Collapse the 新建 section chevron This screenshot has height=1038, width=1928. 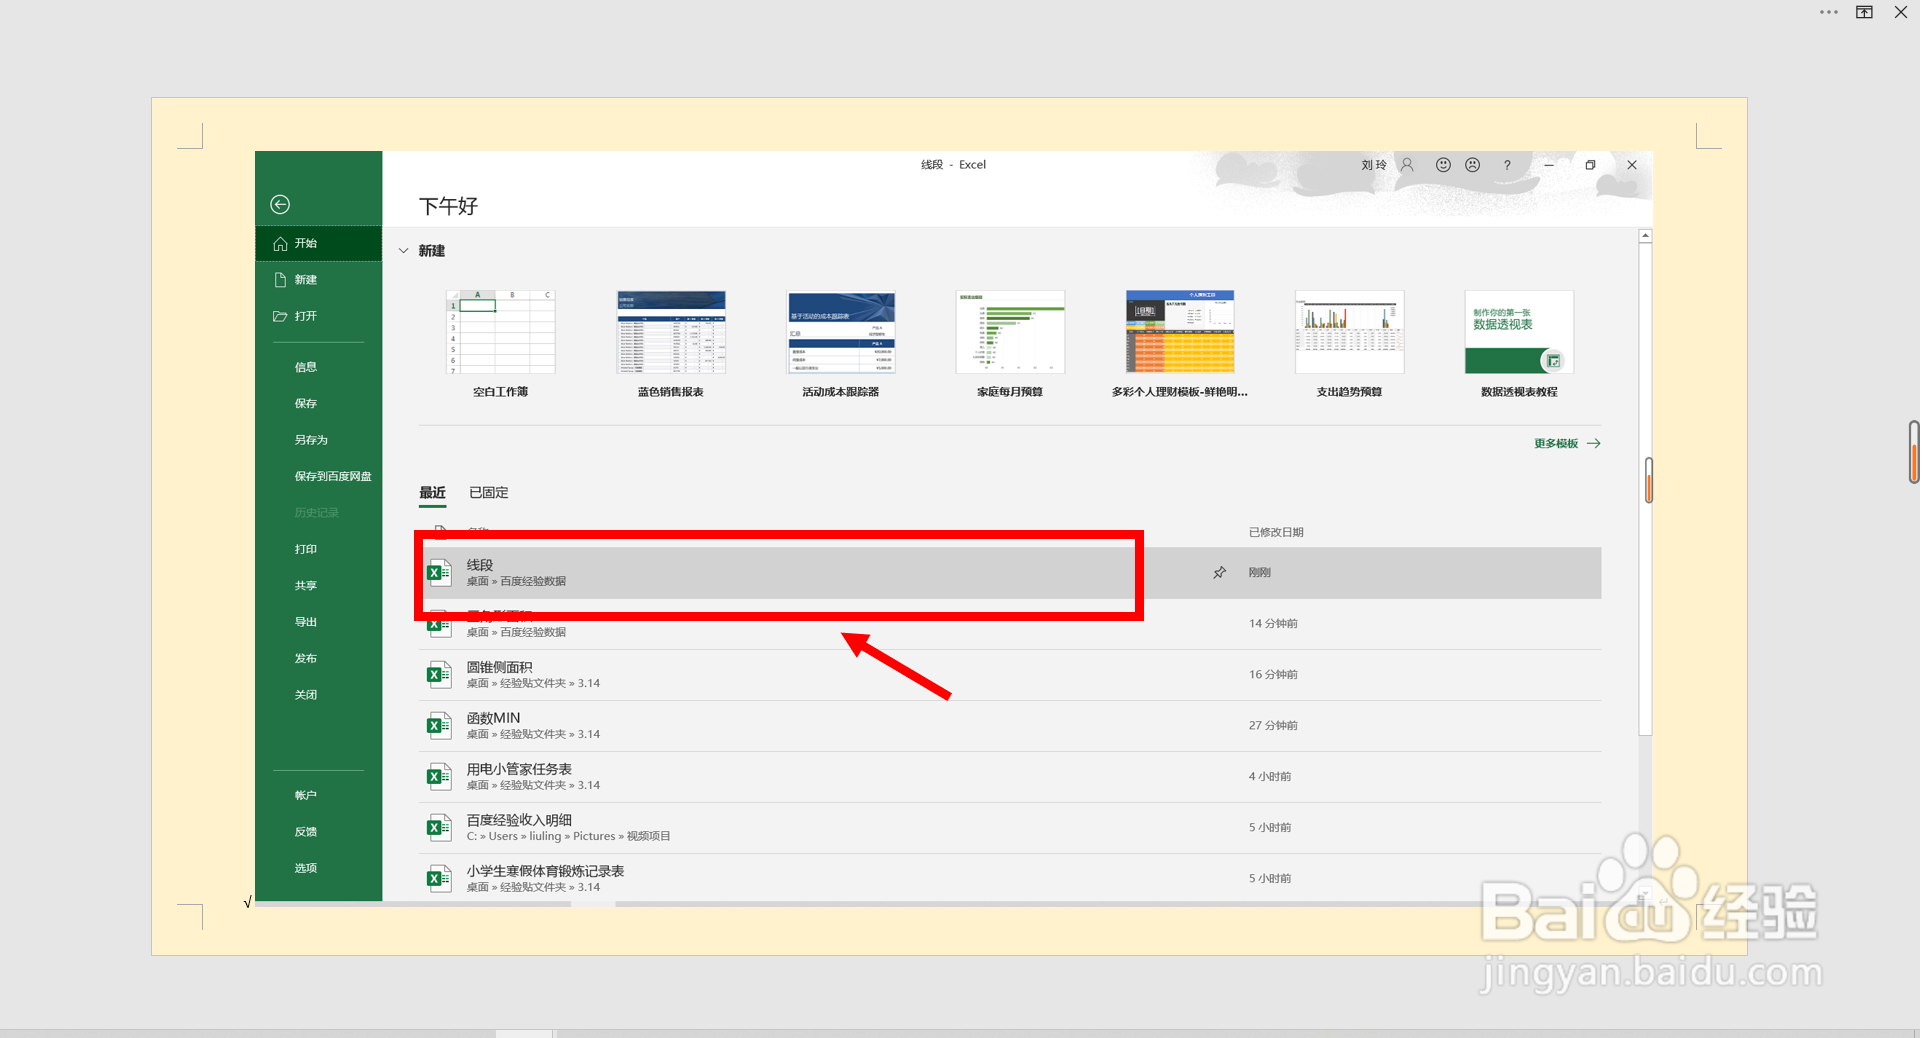point(404,251)
